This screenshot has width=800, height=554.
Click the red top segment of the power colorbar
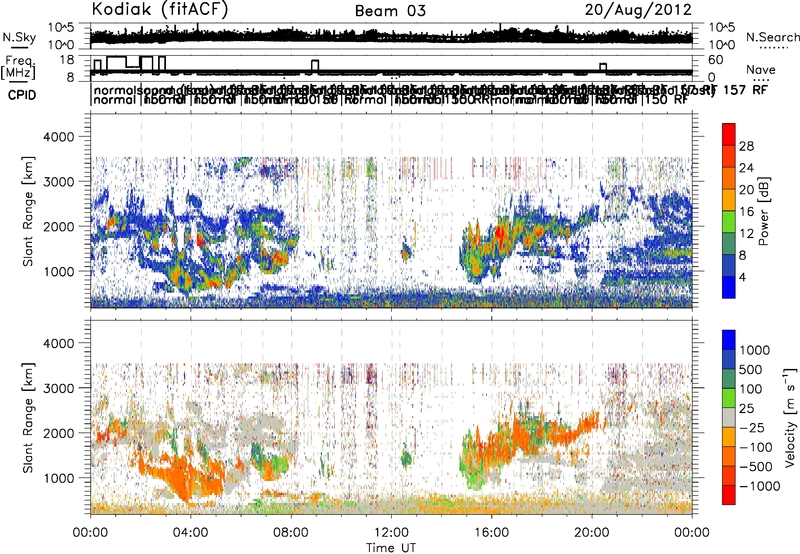[x=729, y=134]
